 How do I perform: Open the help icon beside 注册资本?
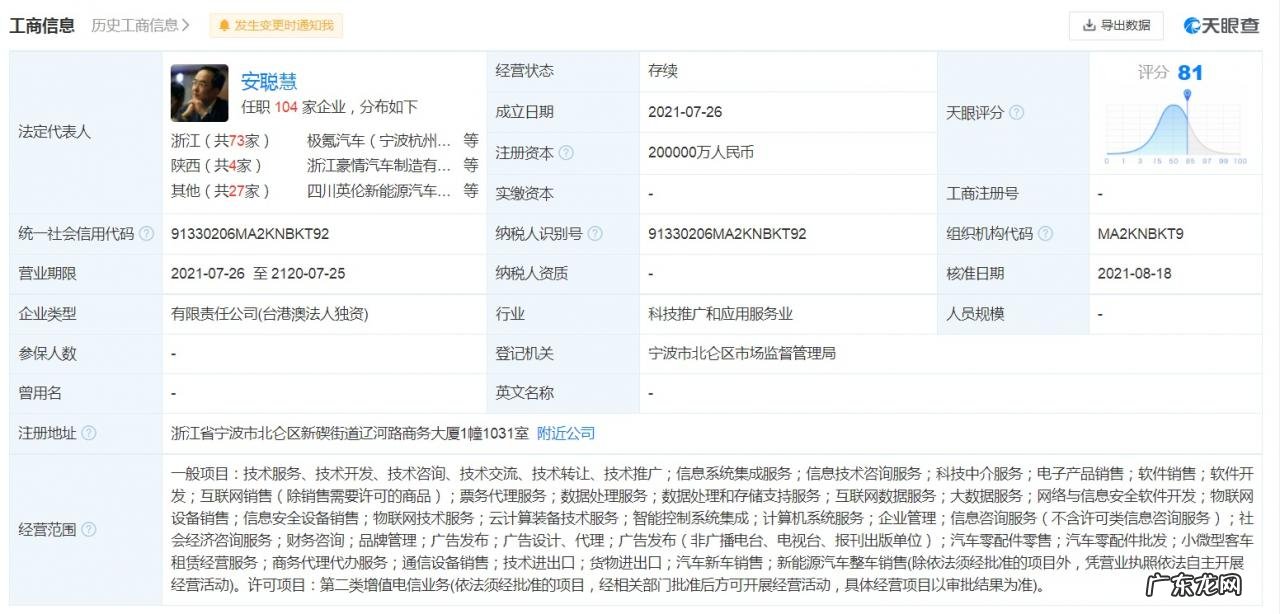566,153
